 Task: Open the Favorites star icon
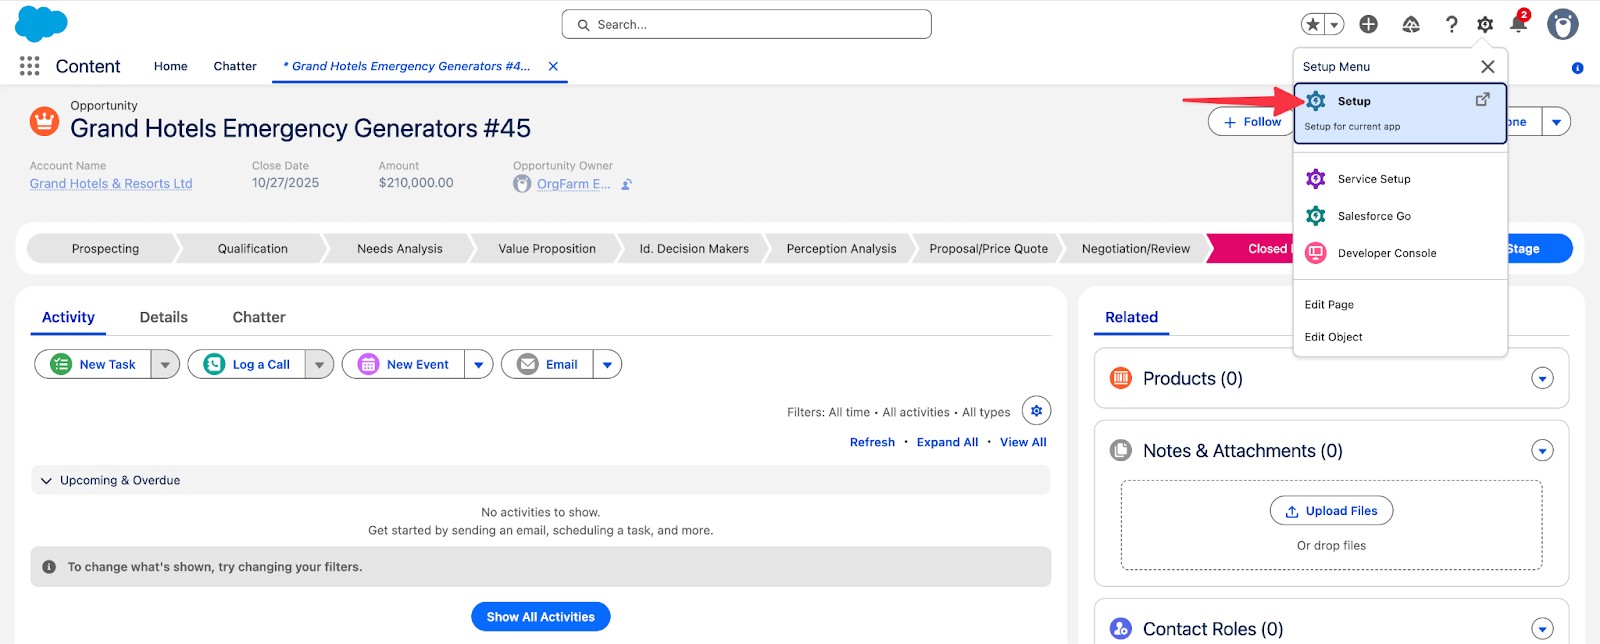[x=1313, y=25]
